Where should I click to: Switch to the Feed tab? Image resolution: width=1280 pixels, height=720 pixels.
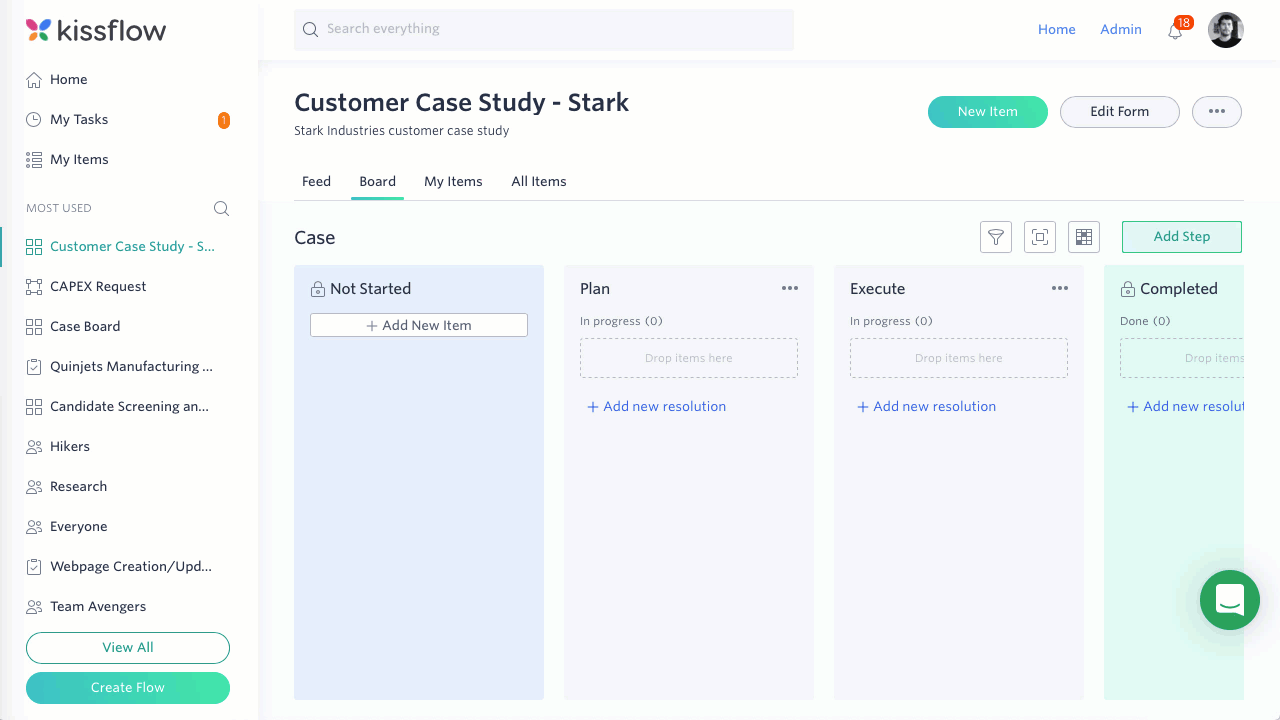(x=316, y=181)
